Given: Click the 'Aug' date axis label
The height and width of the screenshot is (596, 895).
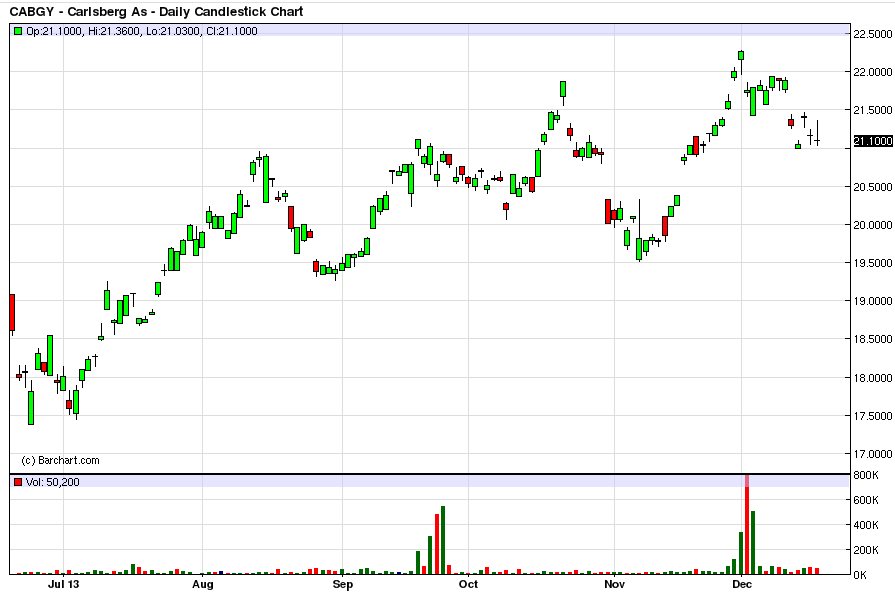Looking at the screenshot, I should pyautogui.click(x=203, y=585).
